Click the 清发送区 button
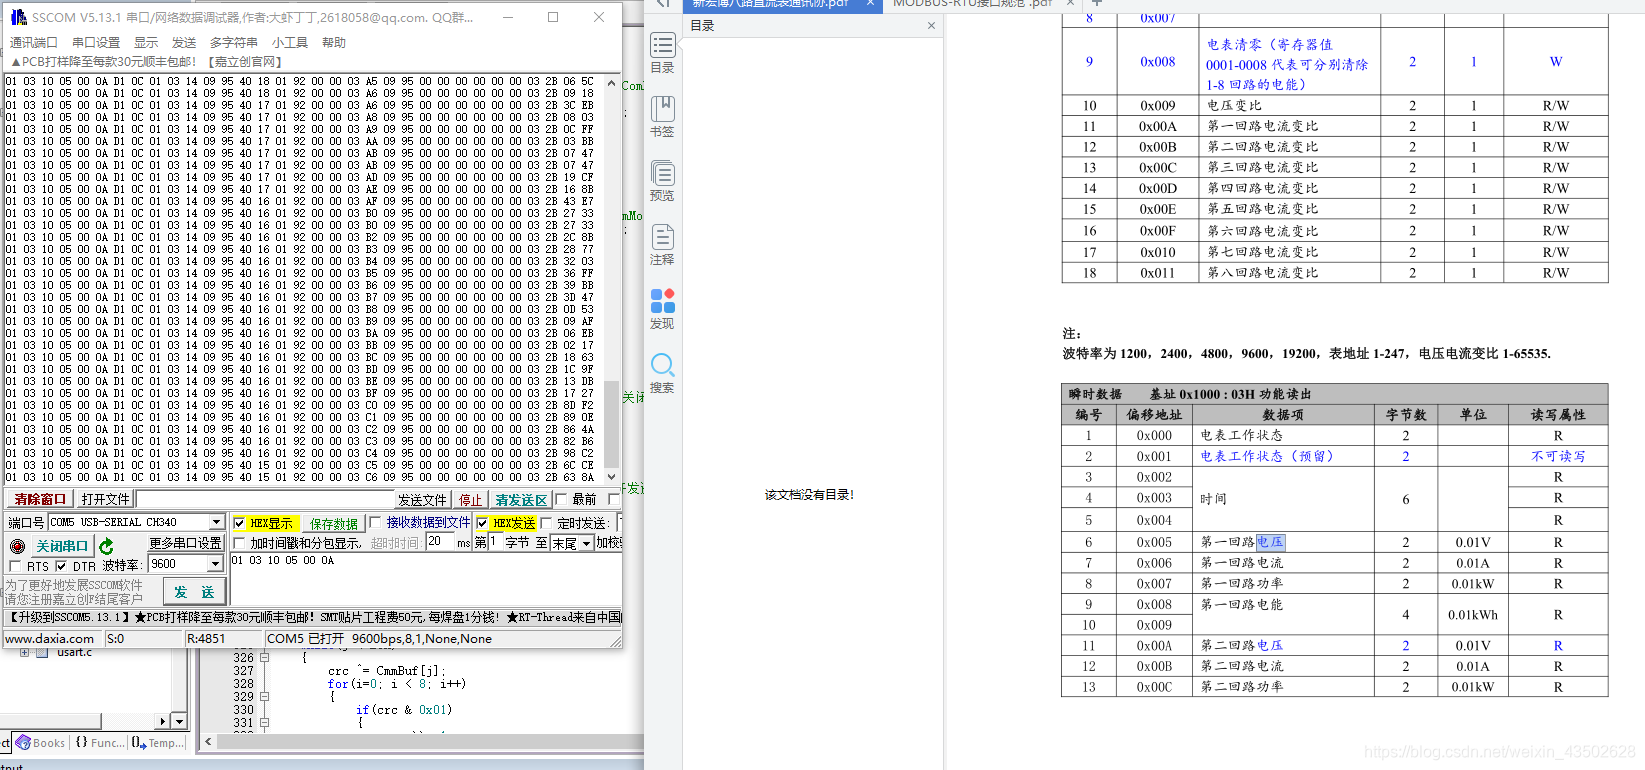The image size is (1645, 770). pos(521,499)
